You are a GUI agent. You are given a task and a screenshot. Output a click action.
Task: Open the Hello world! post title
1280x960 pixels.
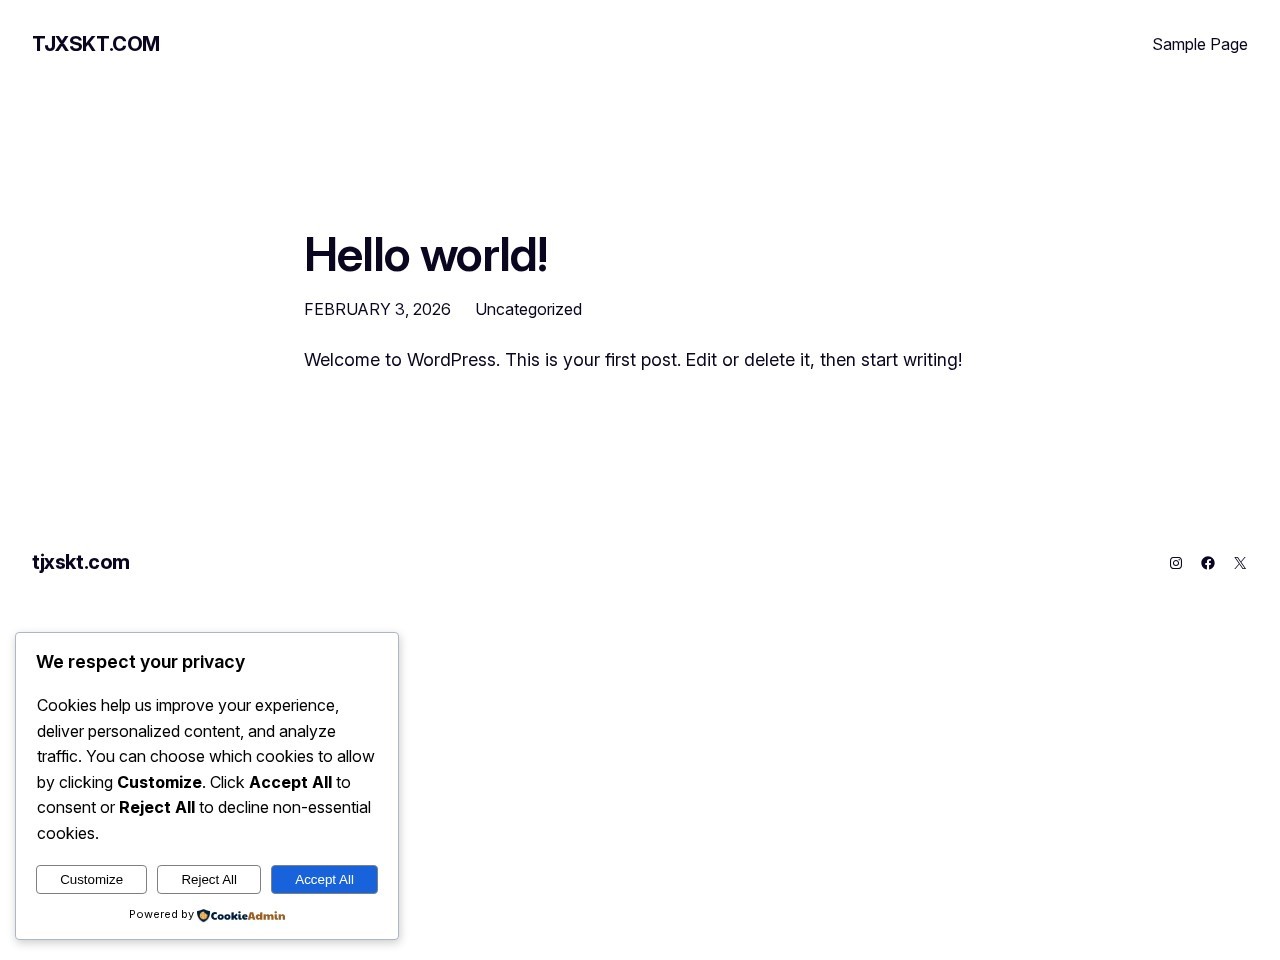pos(426,255)
